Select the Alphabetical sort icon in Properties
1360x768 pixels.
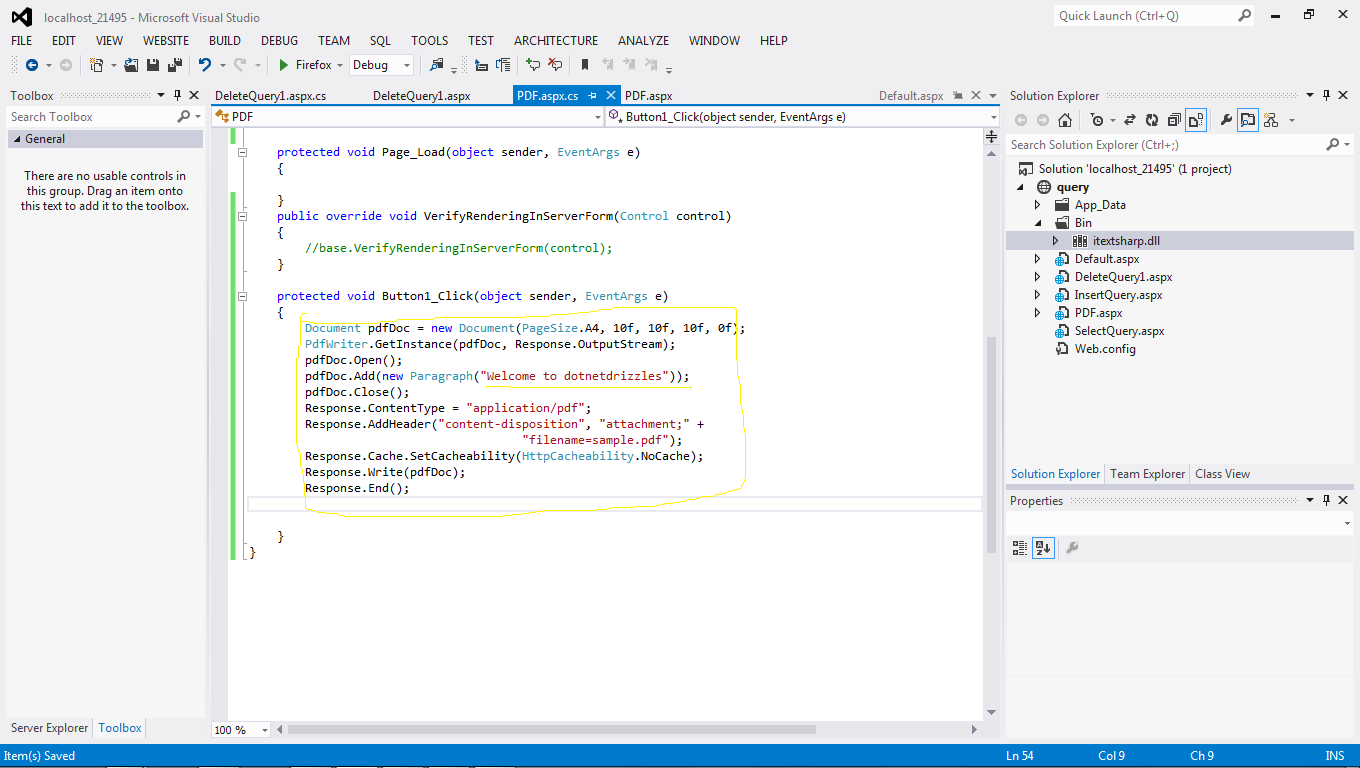pos(1041,547)
